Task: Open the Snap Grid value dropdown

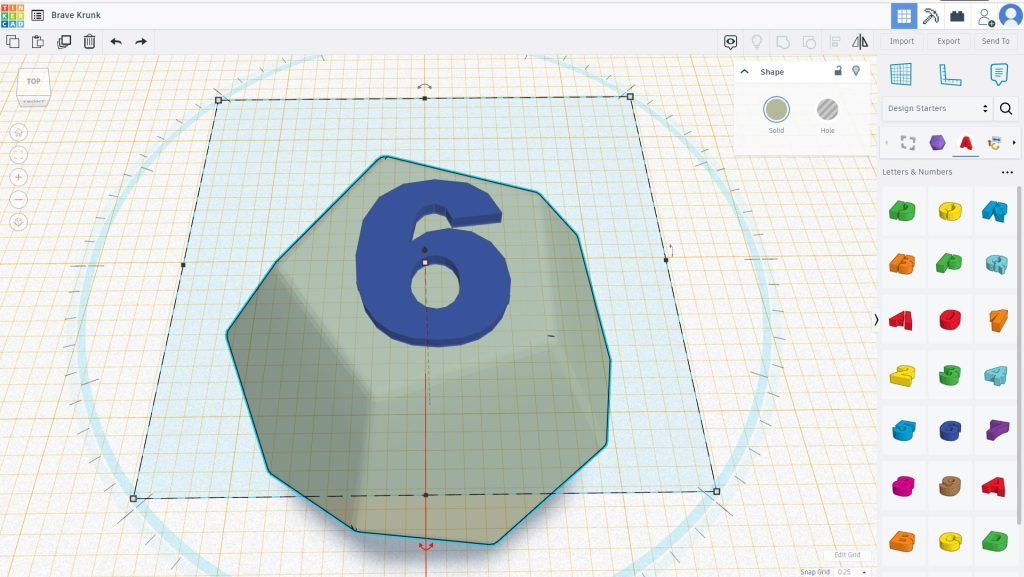Action: [x=854, y=572]
